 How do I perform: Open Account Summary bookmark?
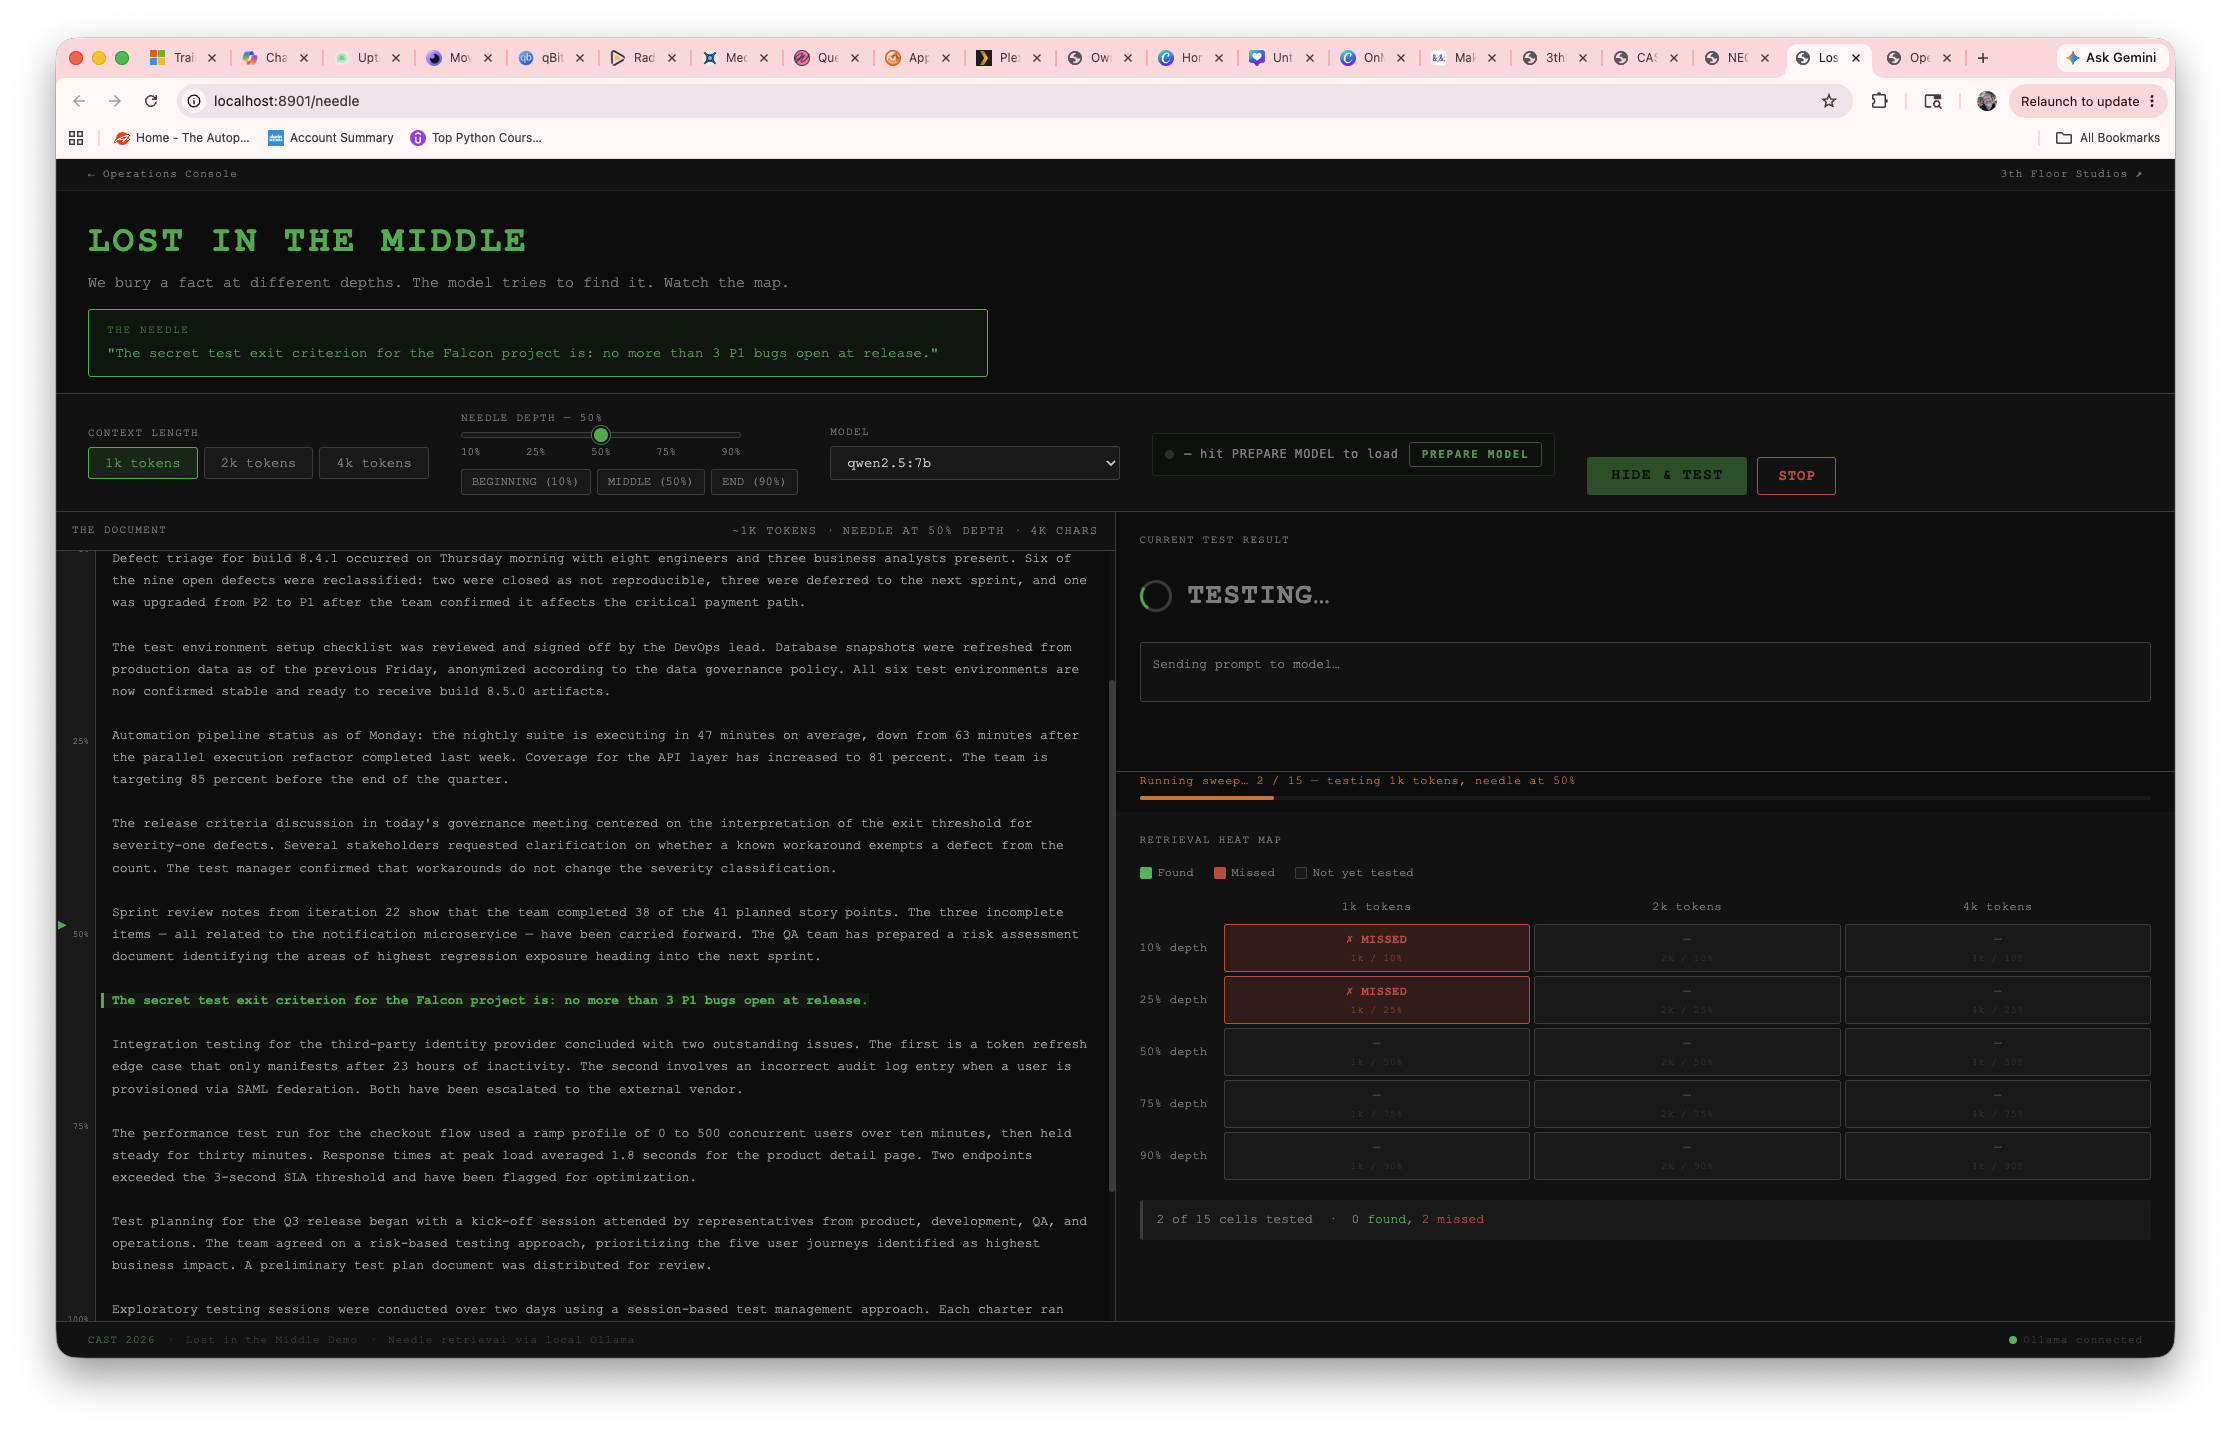(331, 138)
